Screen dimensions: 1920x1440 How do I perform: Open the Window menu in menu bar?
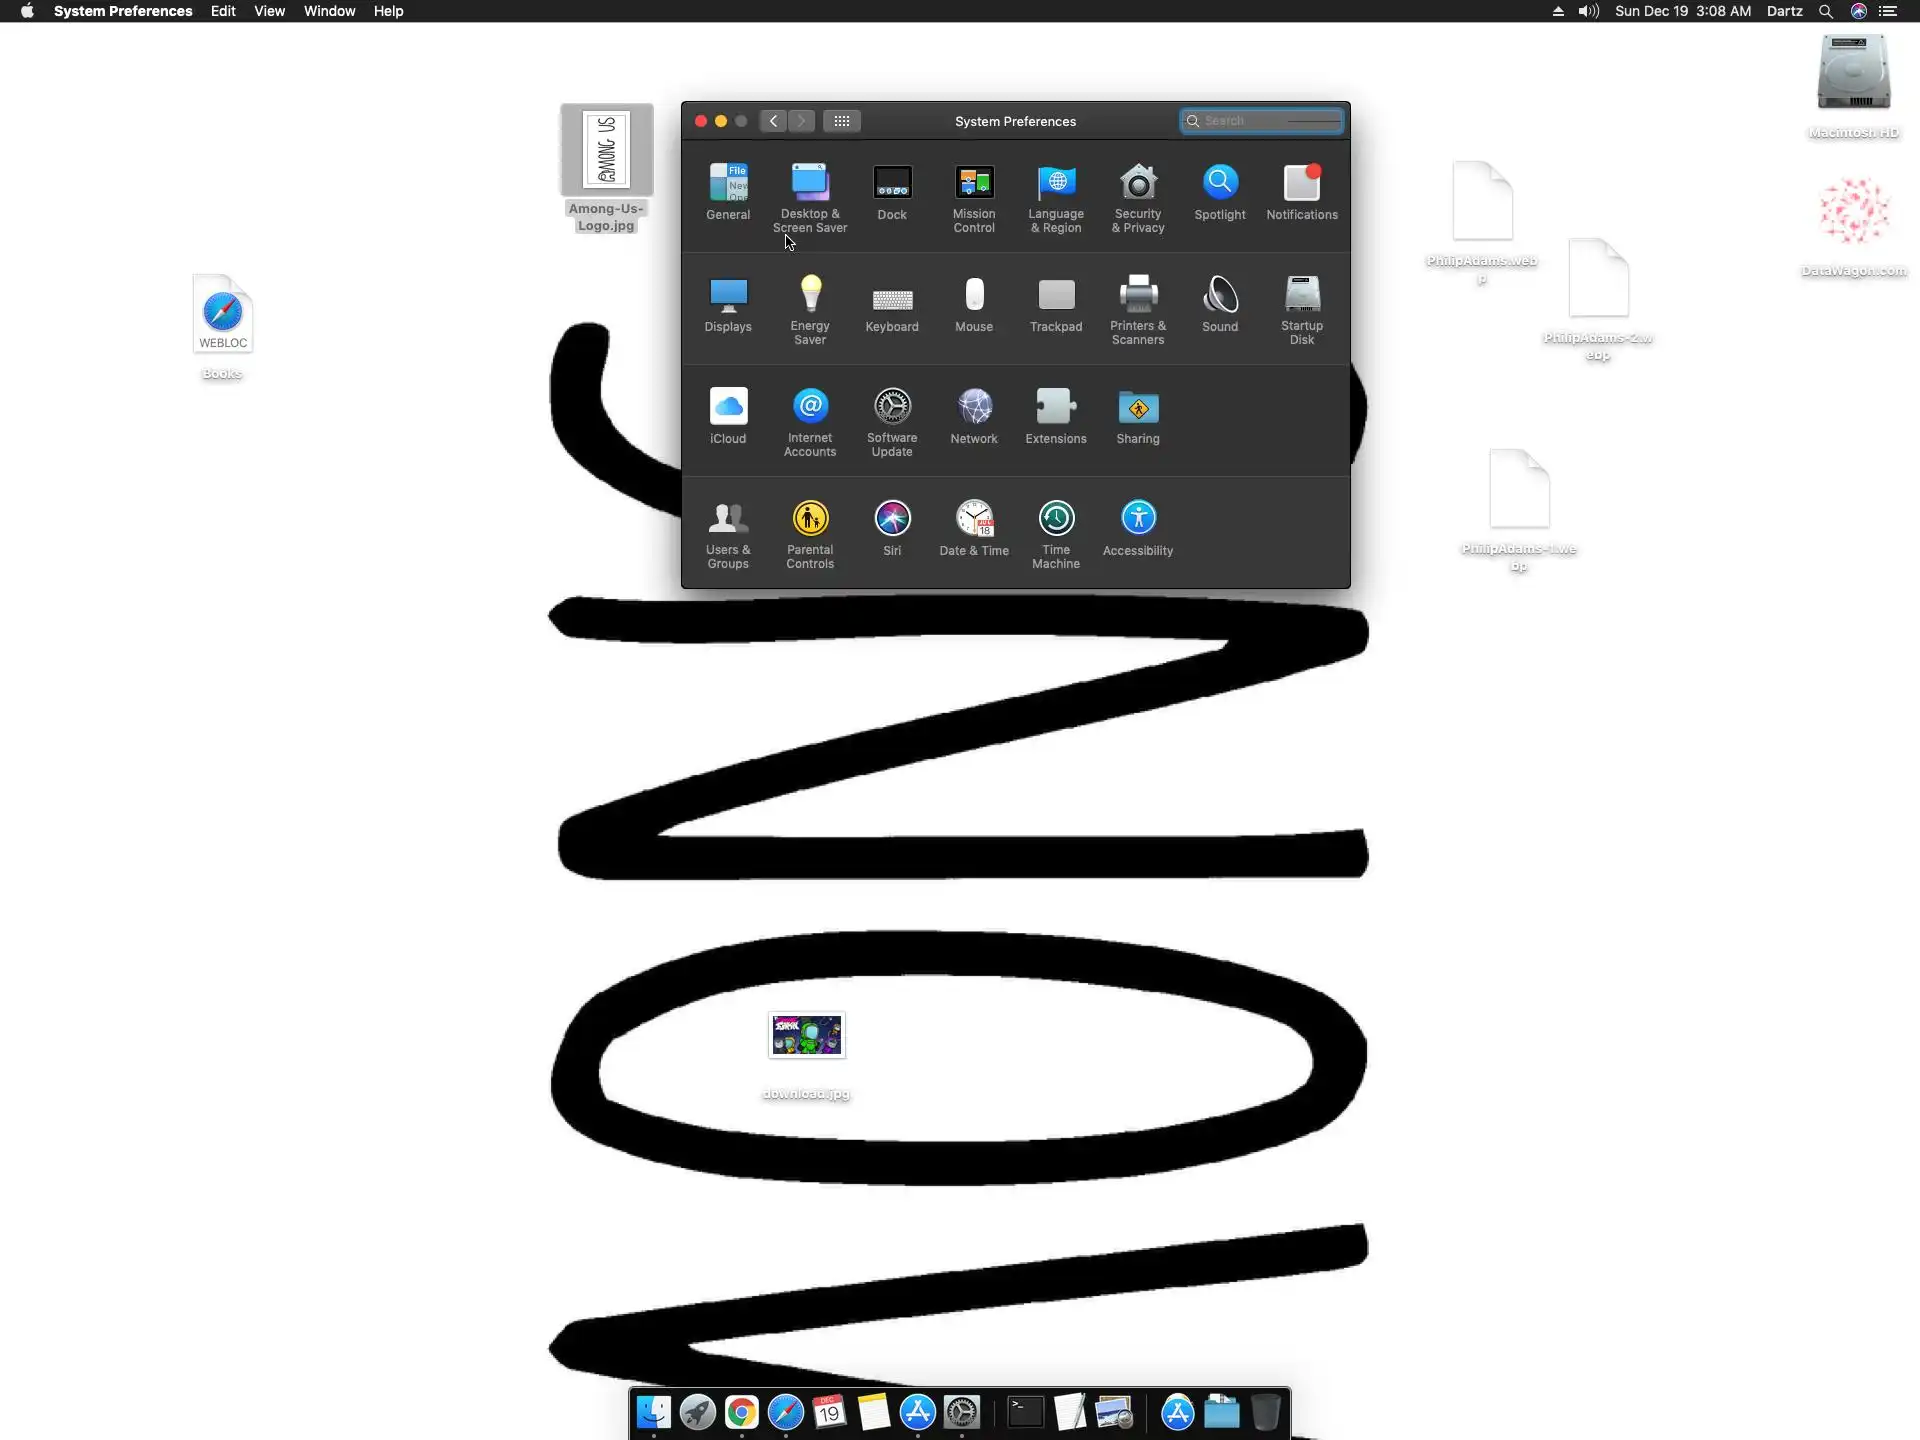point(329,11)
